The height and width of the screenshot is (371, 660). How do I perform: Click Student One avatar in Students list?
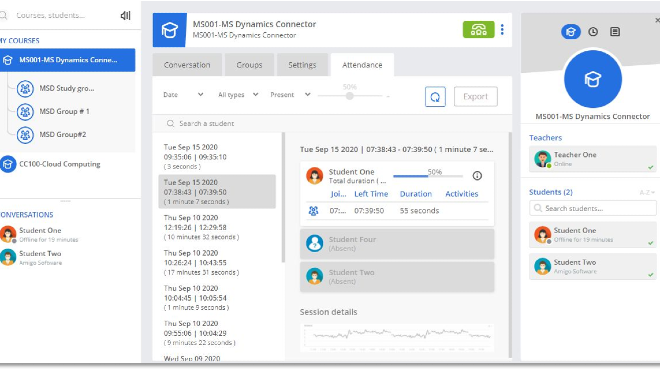(x=543, y=235)
